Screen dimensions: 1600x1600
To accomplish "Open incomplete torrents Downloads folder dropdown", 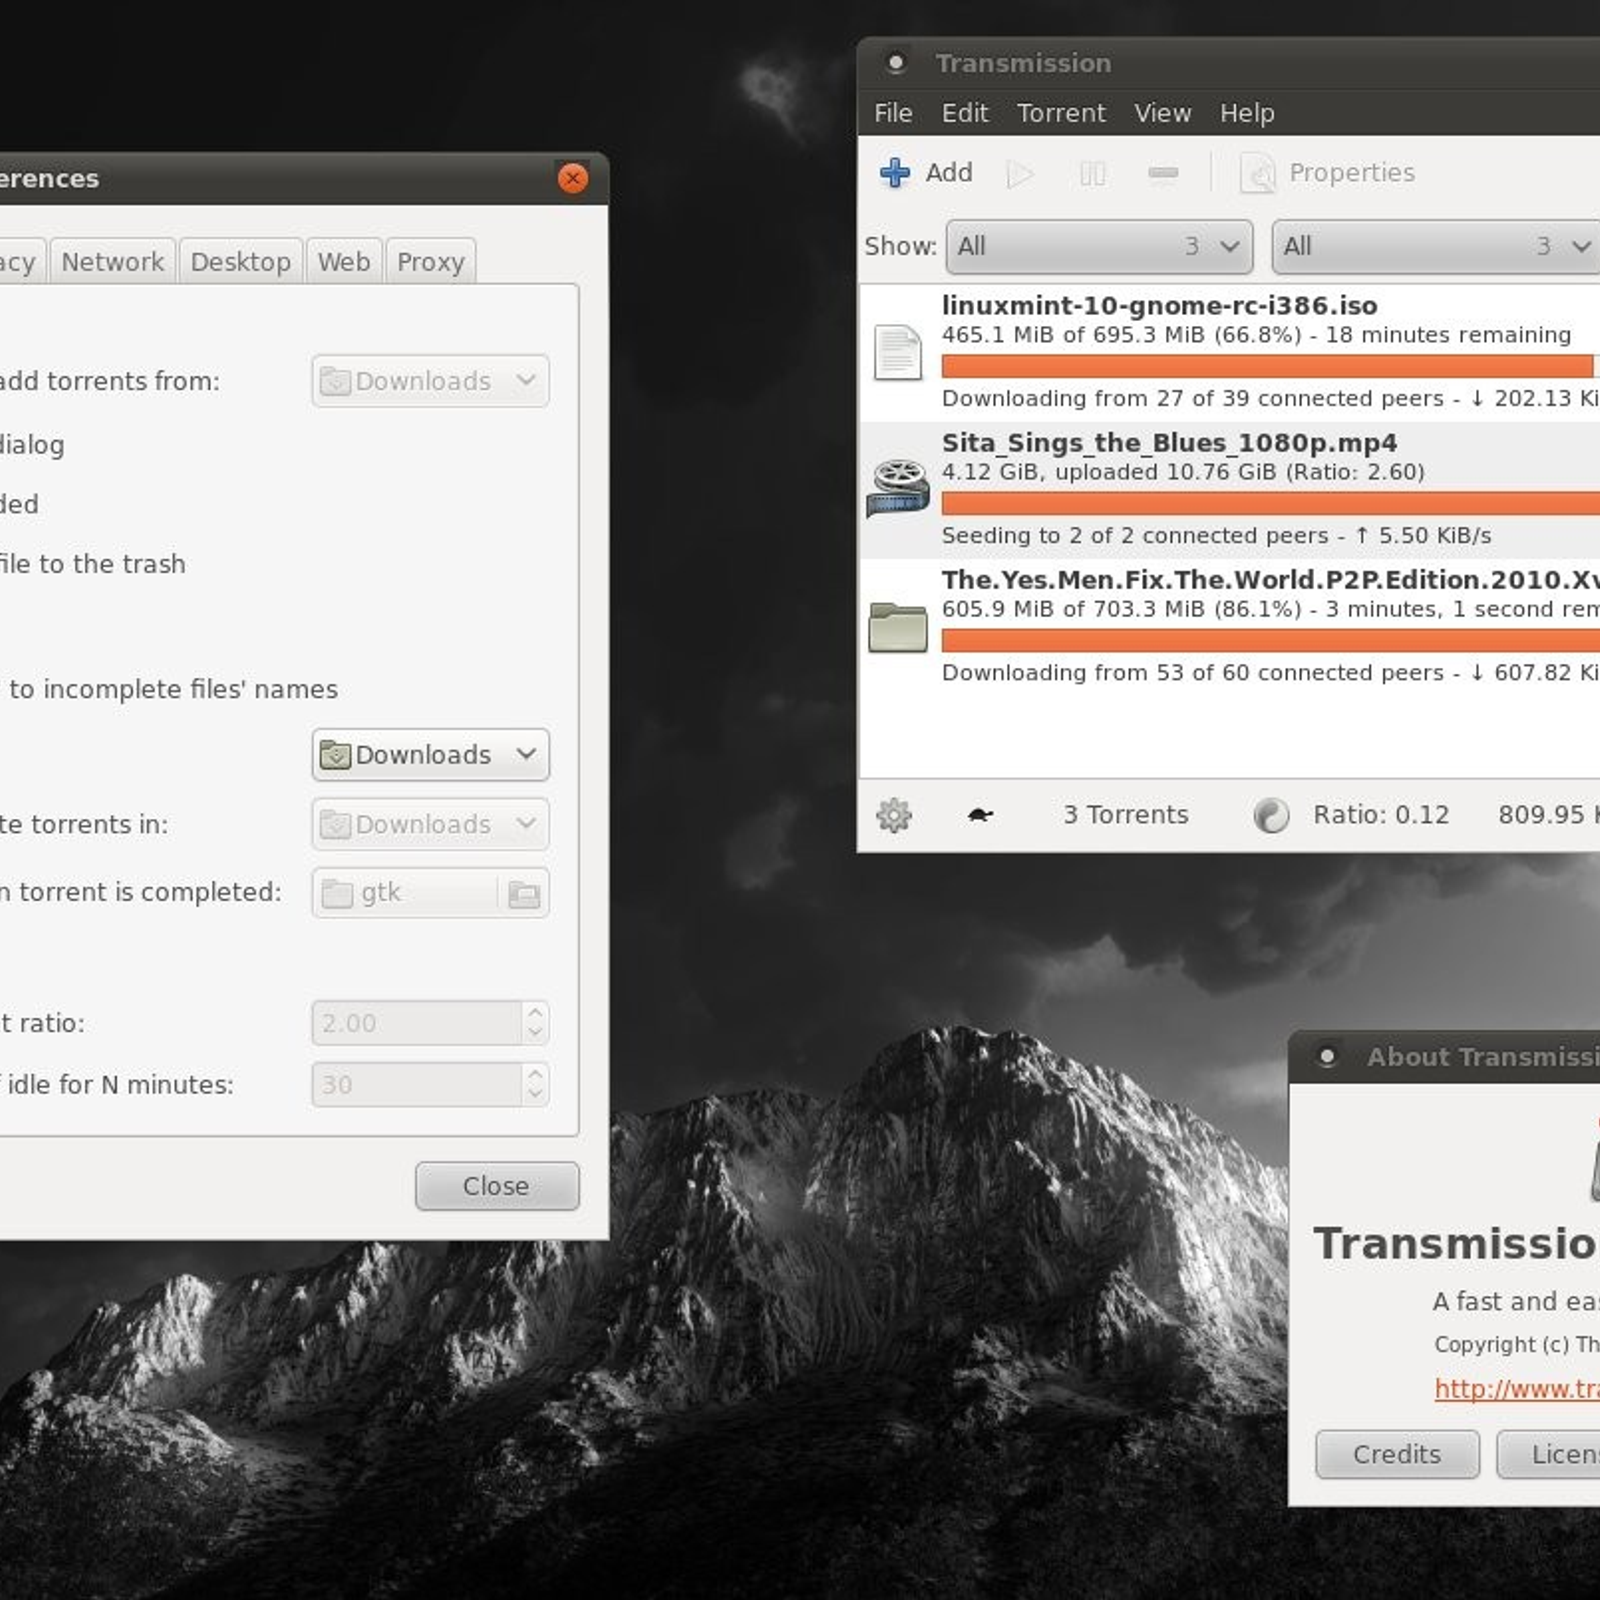I will (430, 824).
